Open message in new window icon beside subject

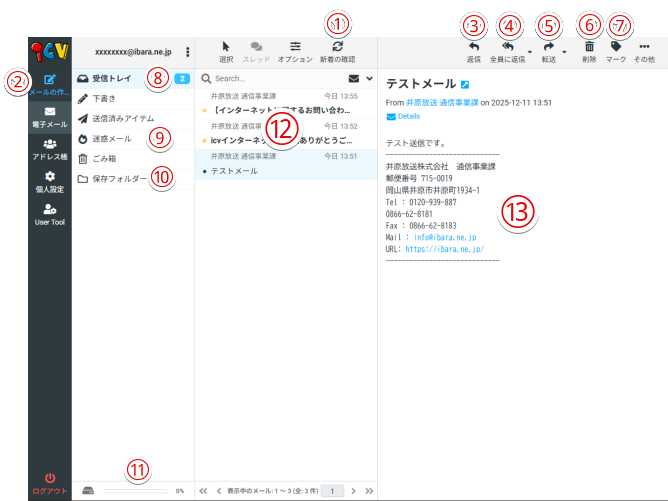(x=465, y=86)
